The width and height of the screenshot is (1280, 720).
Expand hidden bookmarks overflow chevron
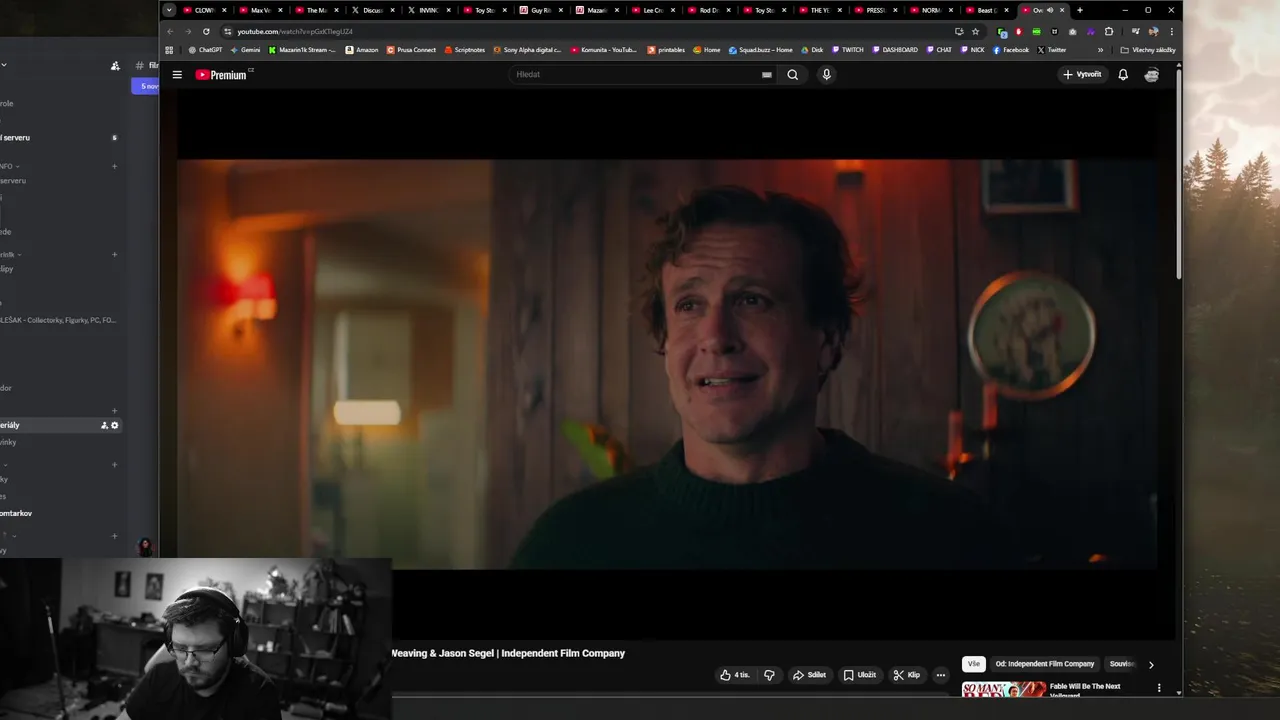click(x=1100, y=50)
